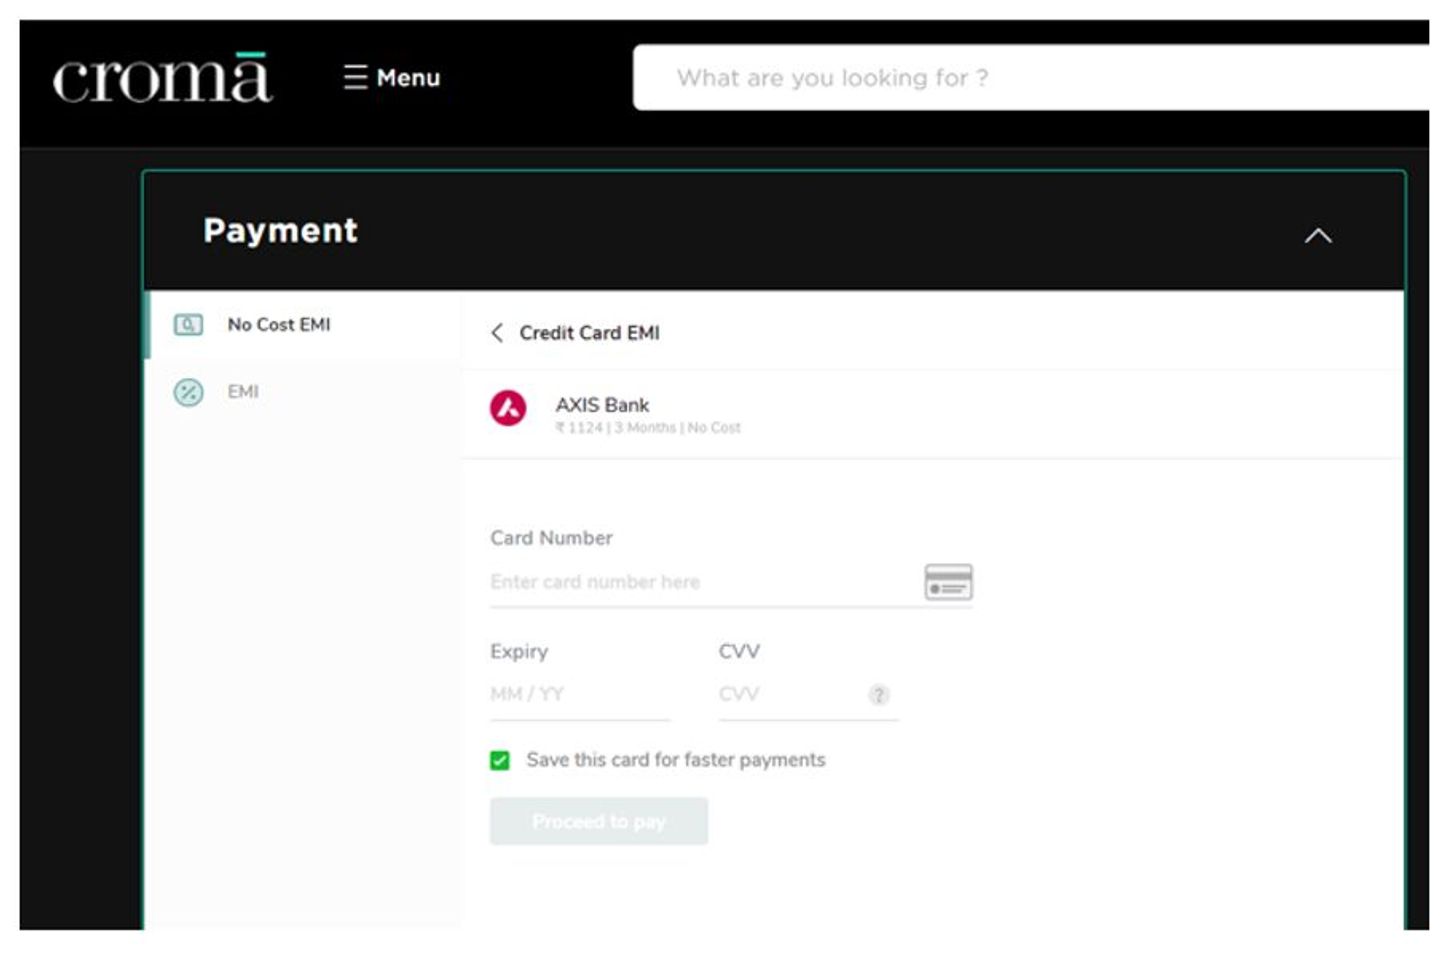Image resolution: width=1440 pixels, height=958 pixels.
Task: Click the Proceed to pay button
Action: [598, 821]
